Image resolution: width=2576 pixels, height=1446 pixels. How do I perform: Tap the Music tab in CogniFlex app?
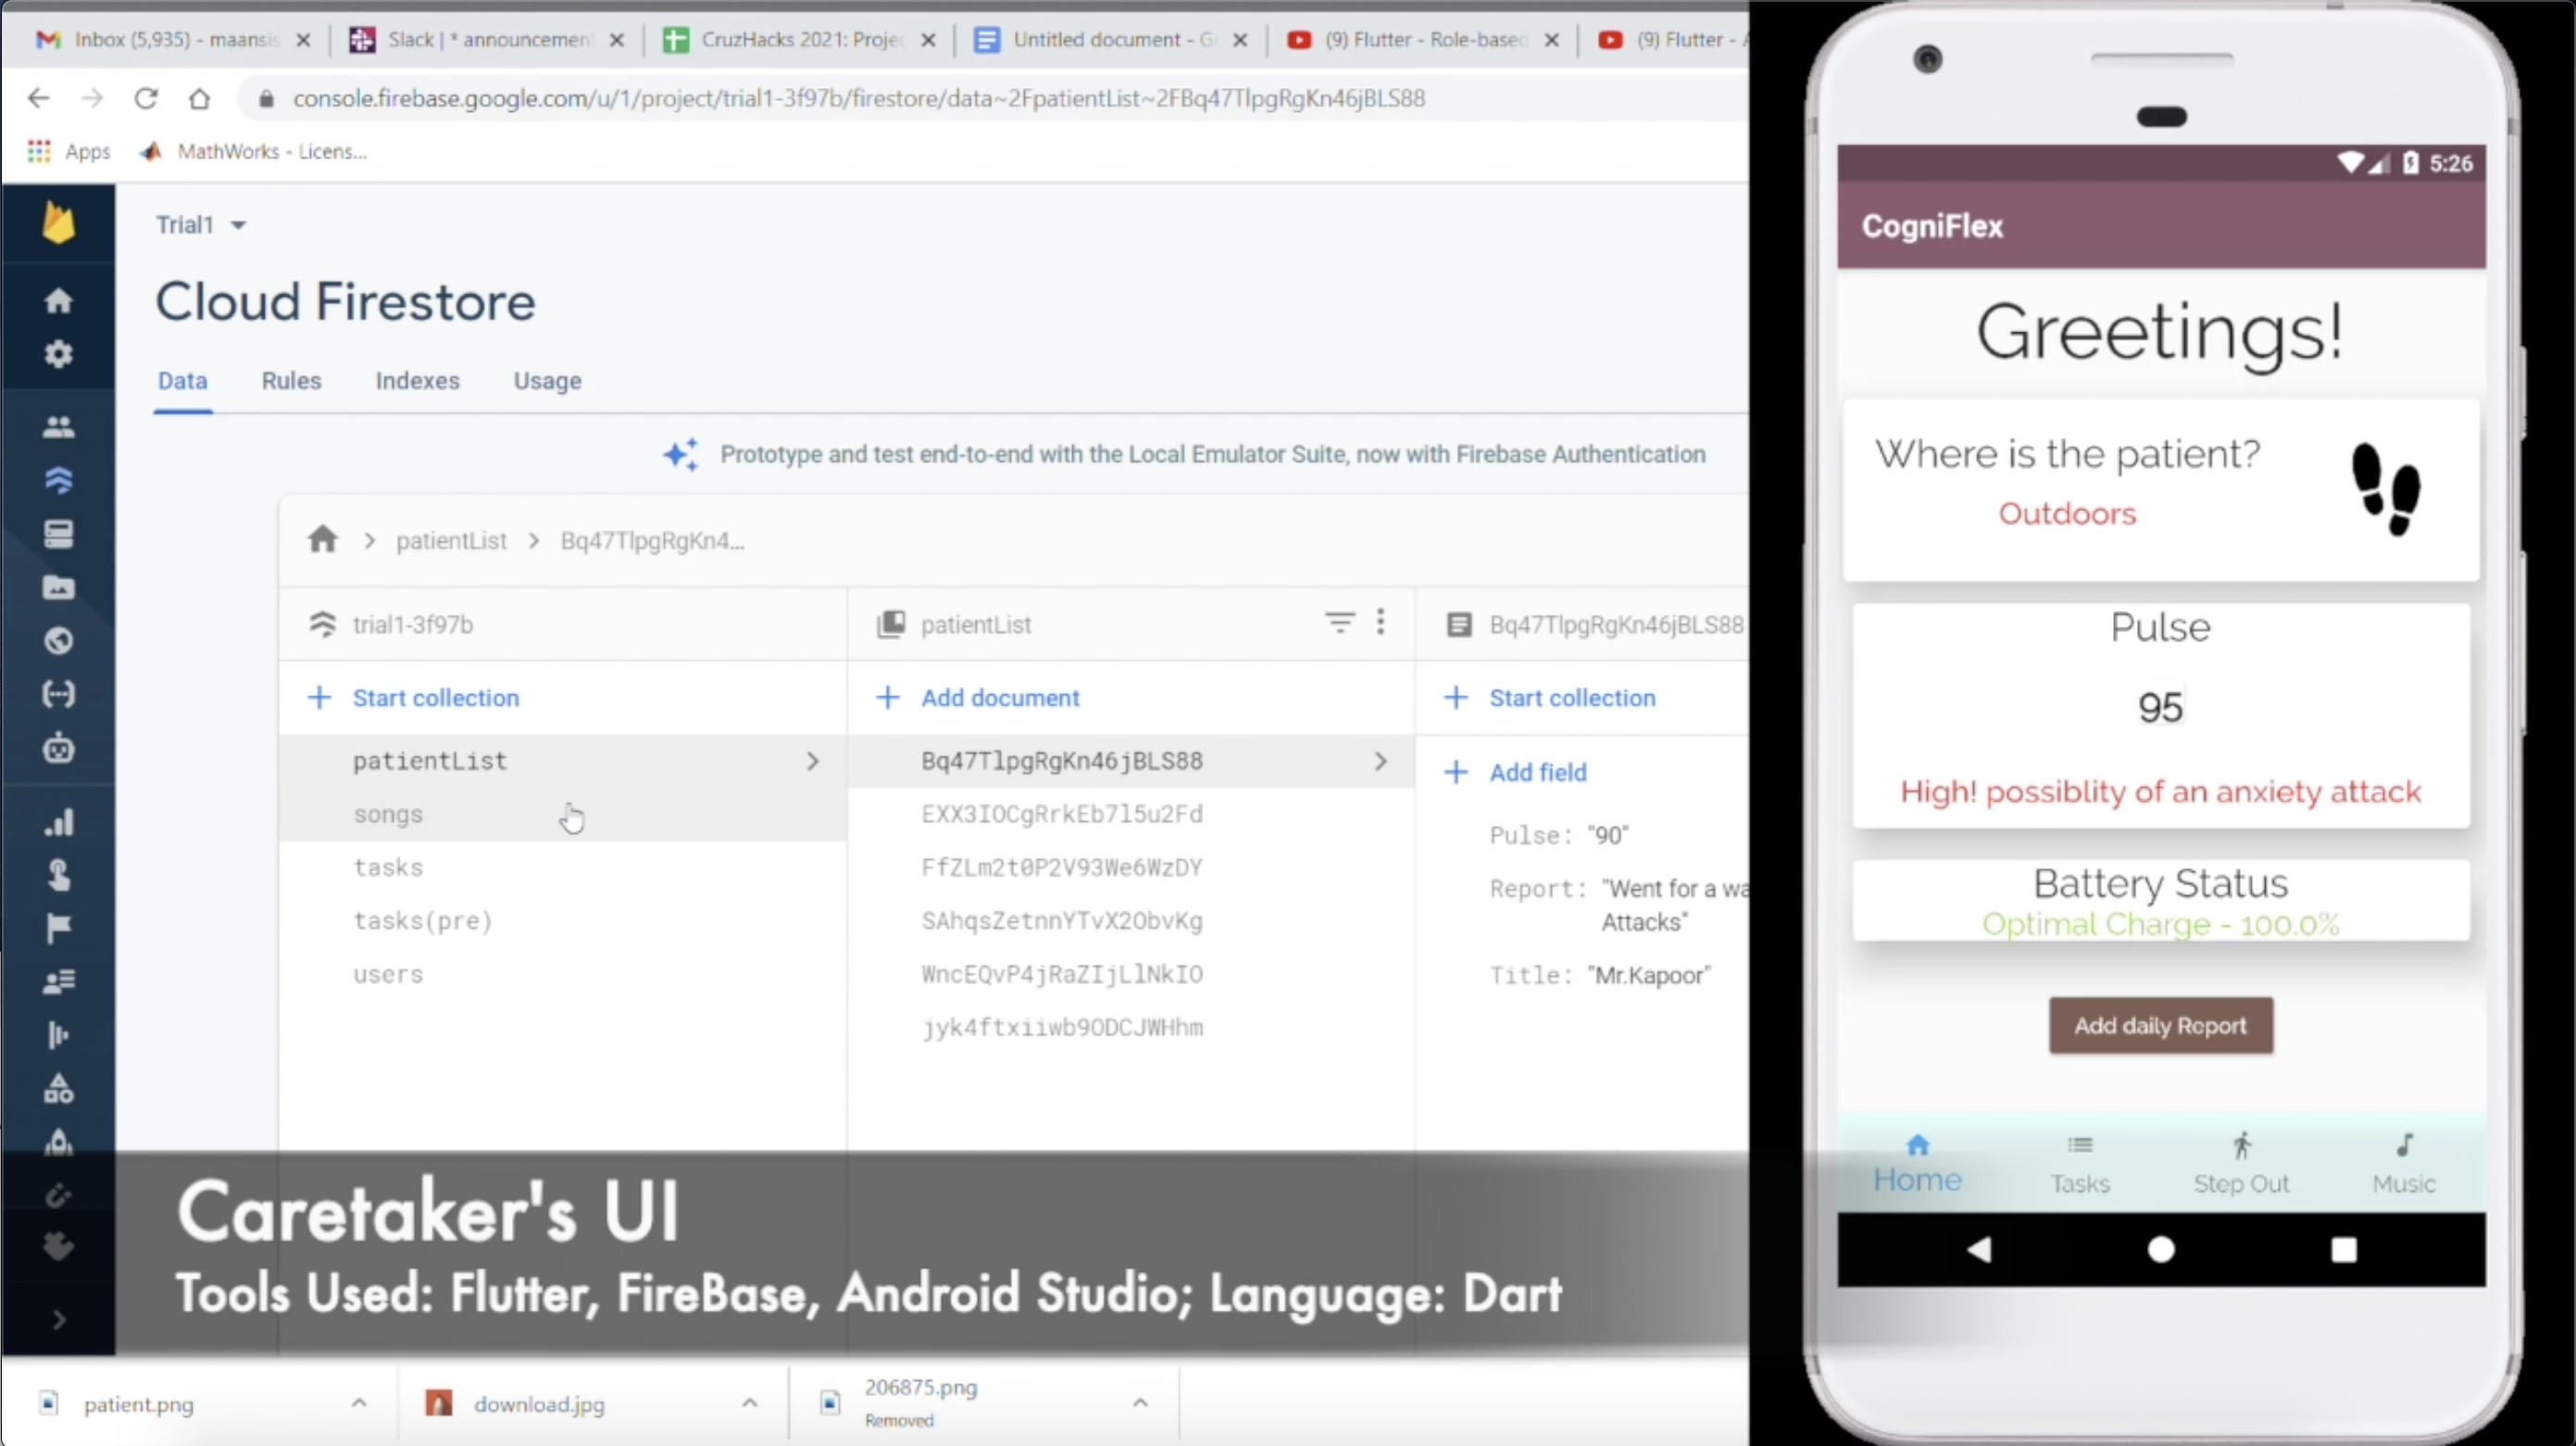pos(2403,1163)
